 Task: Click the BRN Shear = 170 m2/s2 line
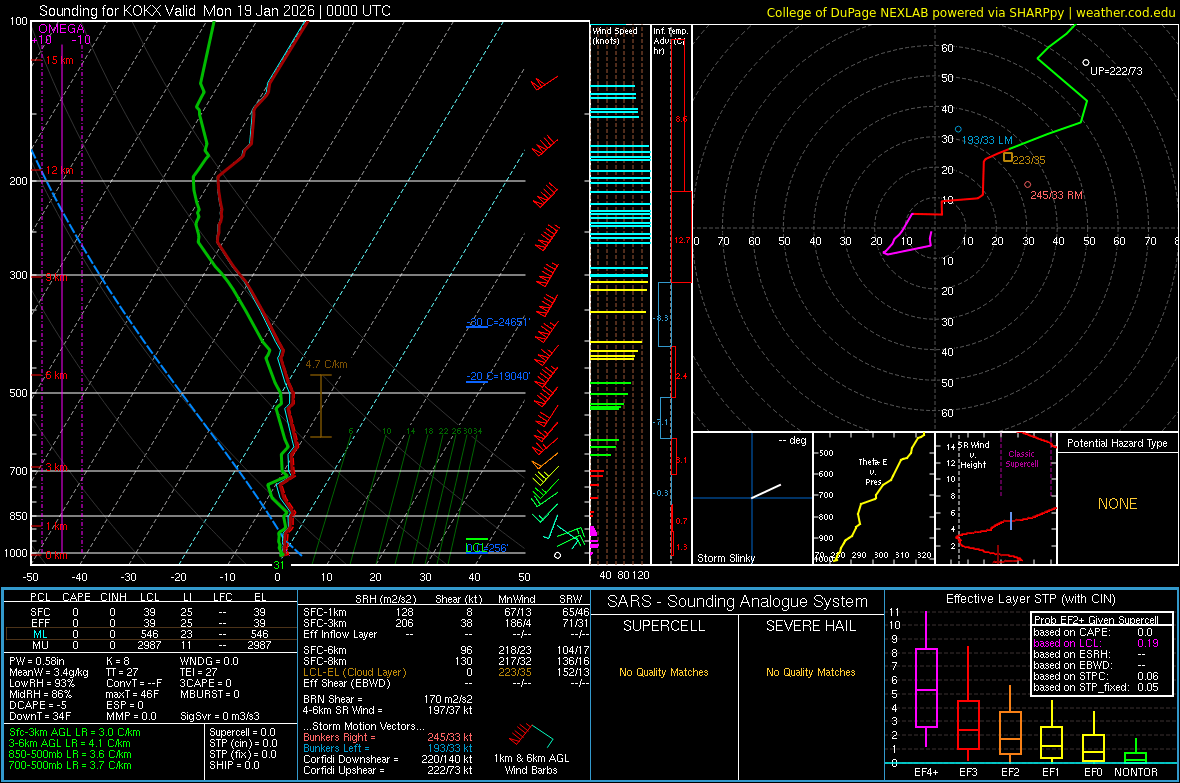click(388, 699)
